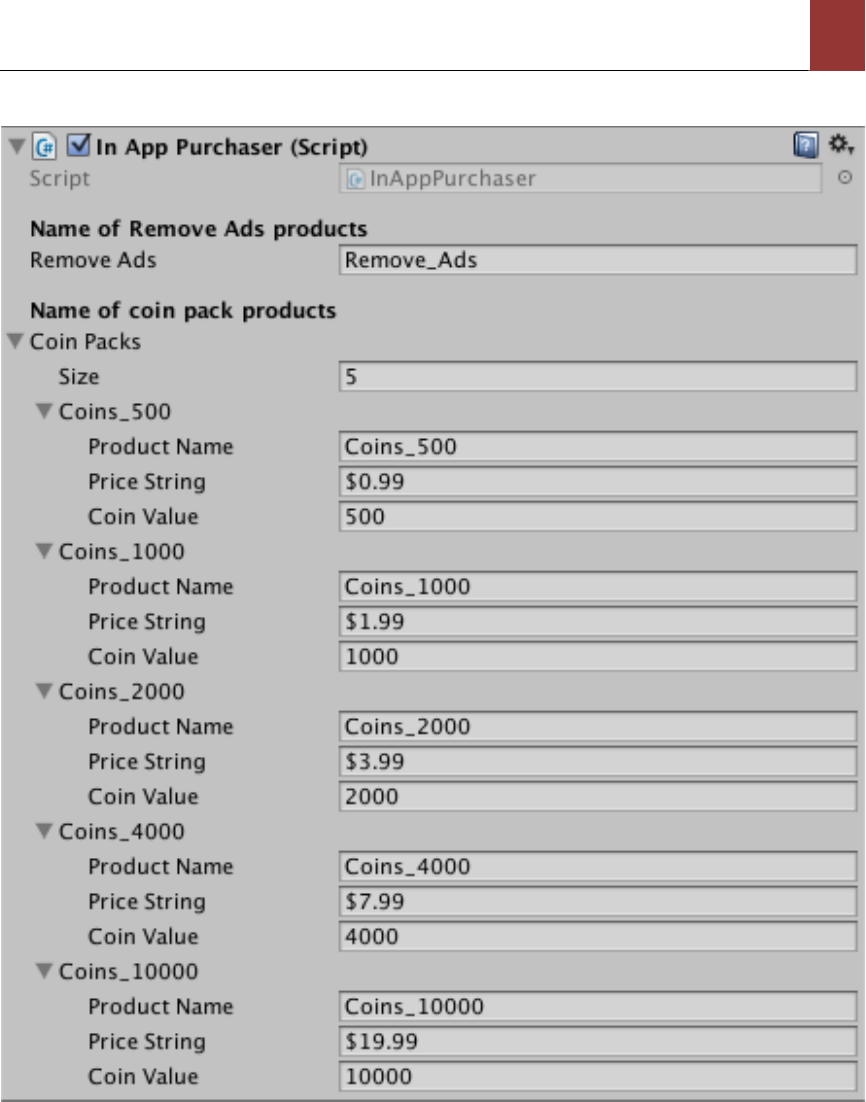Collapse the Coins_2000 element
Screen dimensions: 866x1102
click(44, 692)
